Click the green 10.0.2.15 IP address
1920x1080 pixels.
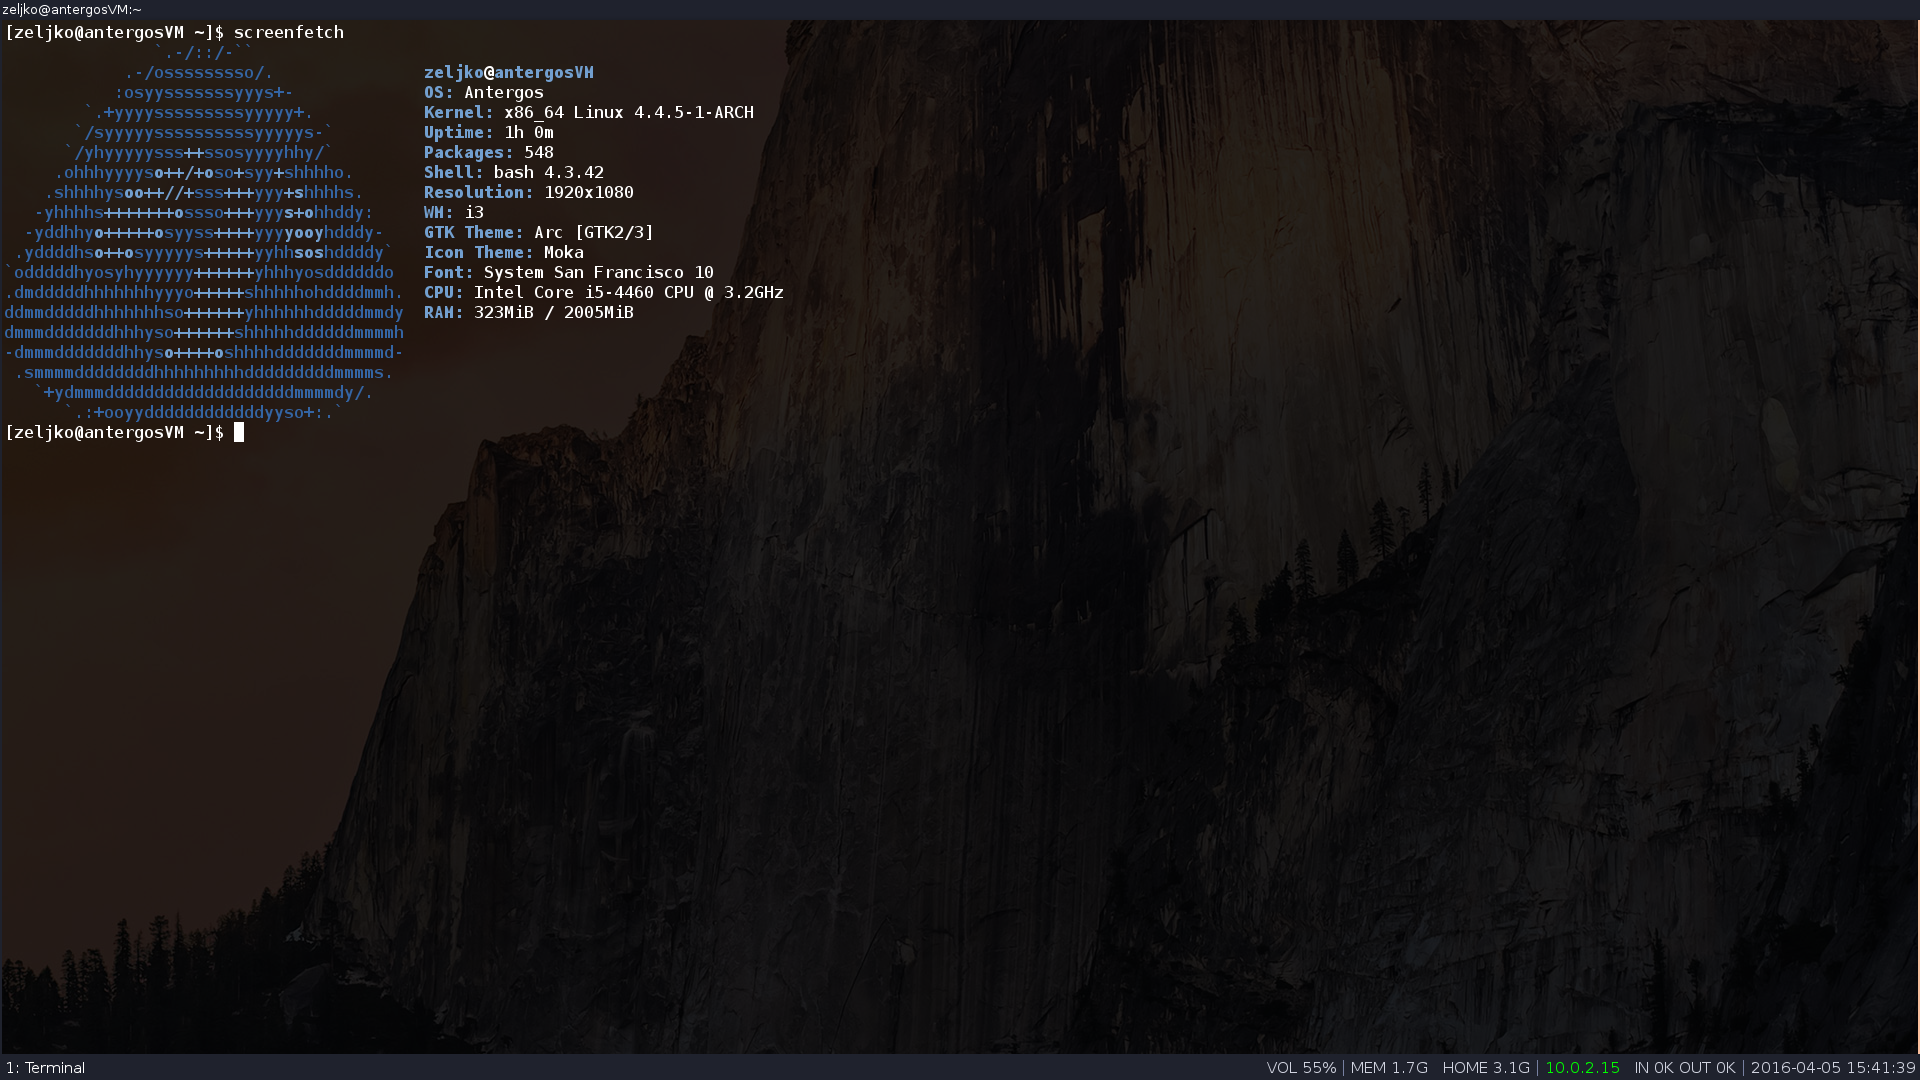[1582, 1068]
